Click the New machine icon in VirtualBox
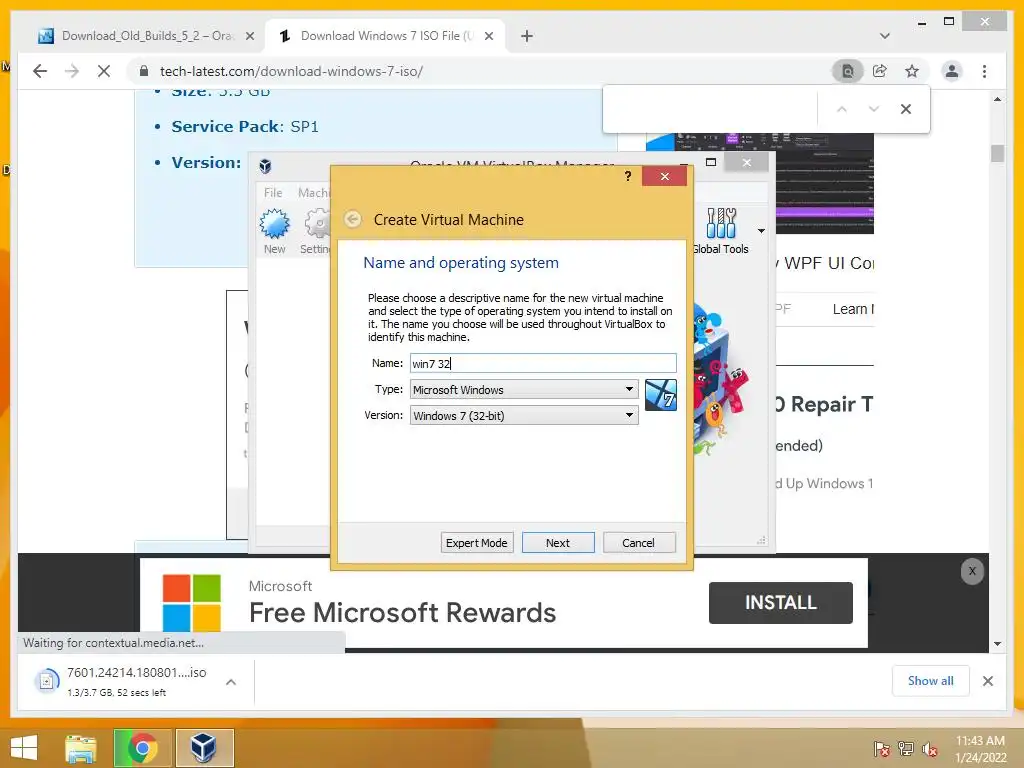This screenshot has height=768, width=1024. 274,231
